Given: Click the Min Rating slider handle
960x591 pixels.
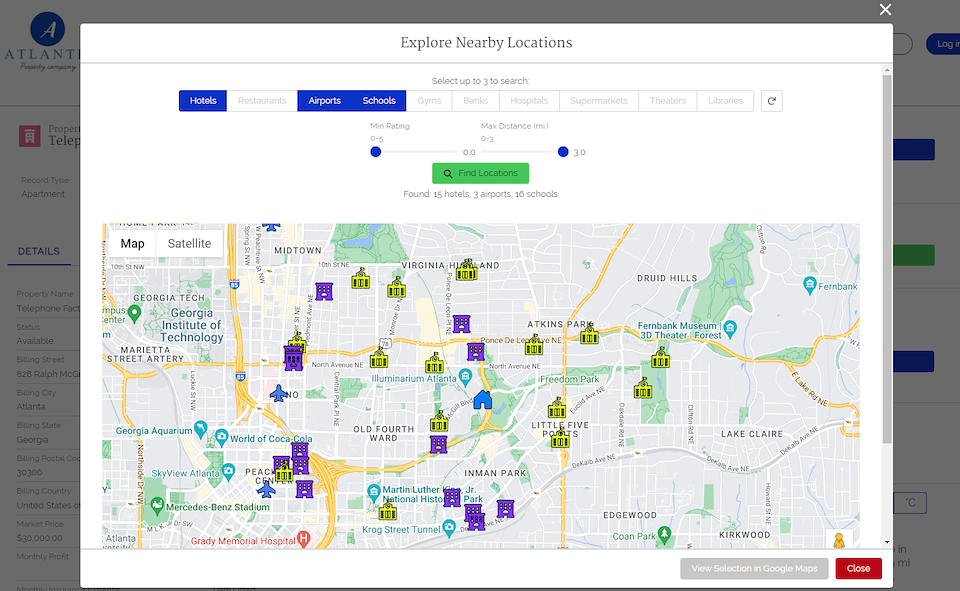Looking at the screenshot, I should [x=376, y=152].
